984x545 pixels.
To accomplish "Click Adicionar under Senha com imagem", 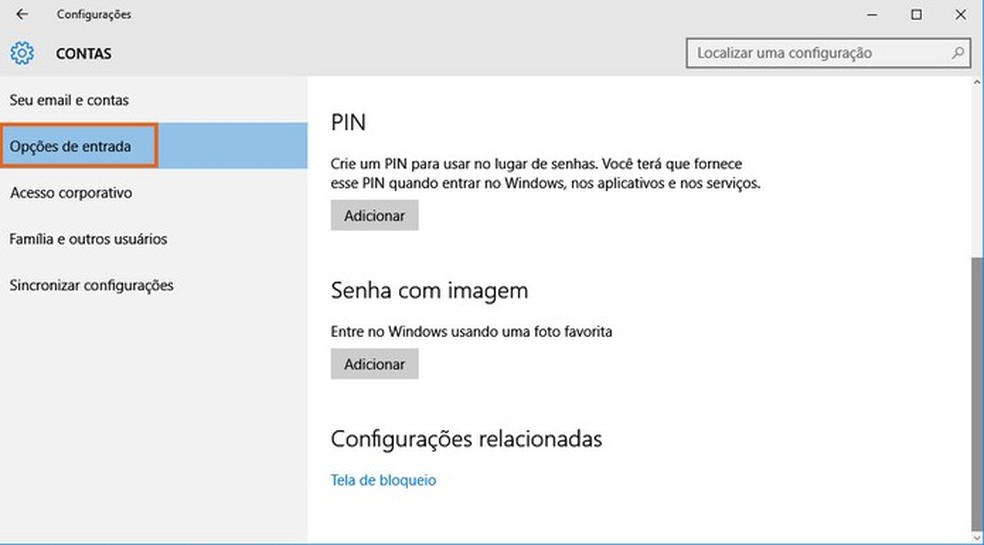I will [374, 364].
